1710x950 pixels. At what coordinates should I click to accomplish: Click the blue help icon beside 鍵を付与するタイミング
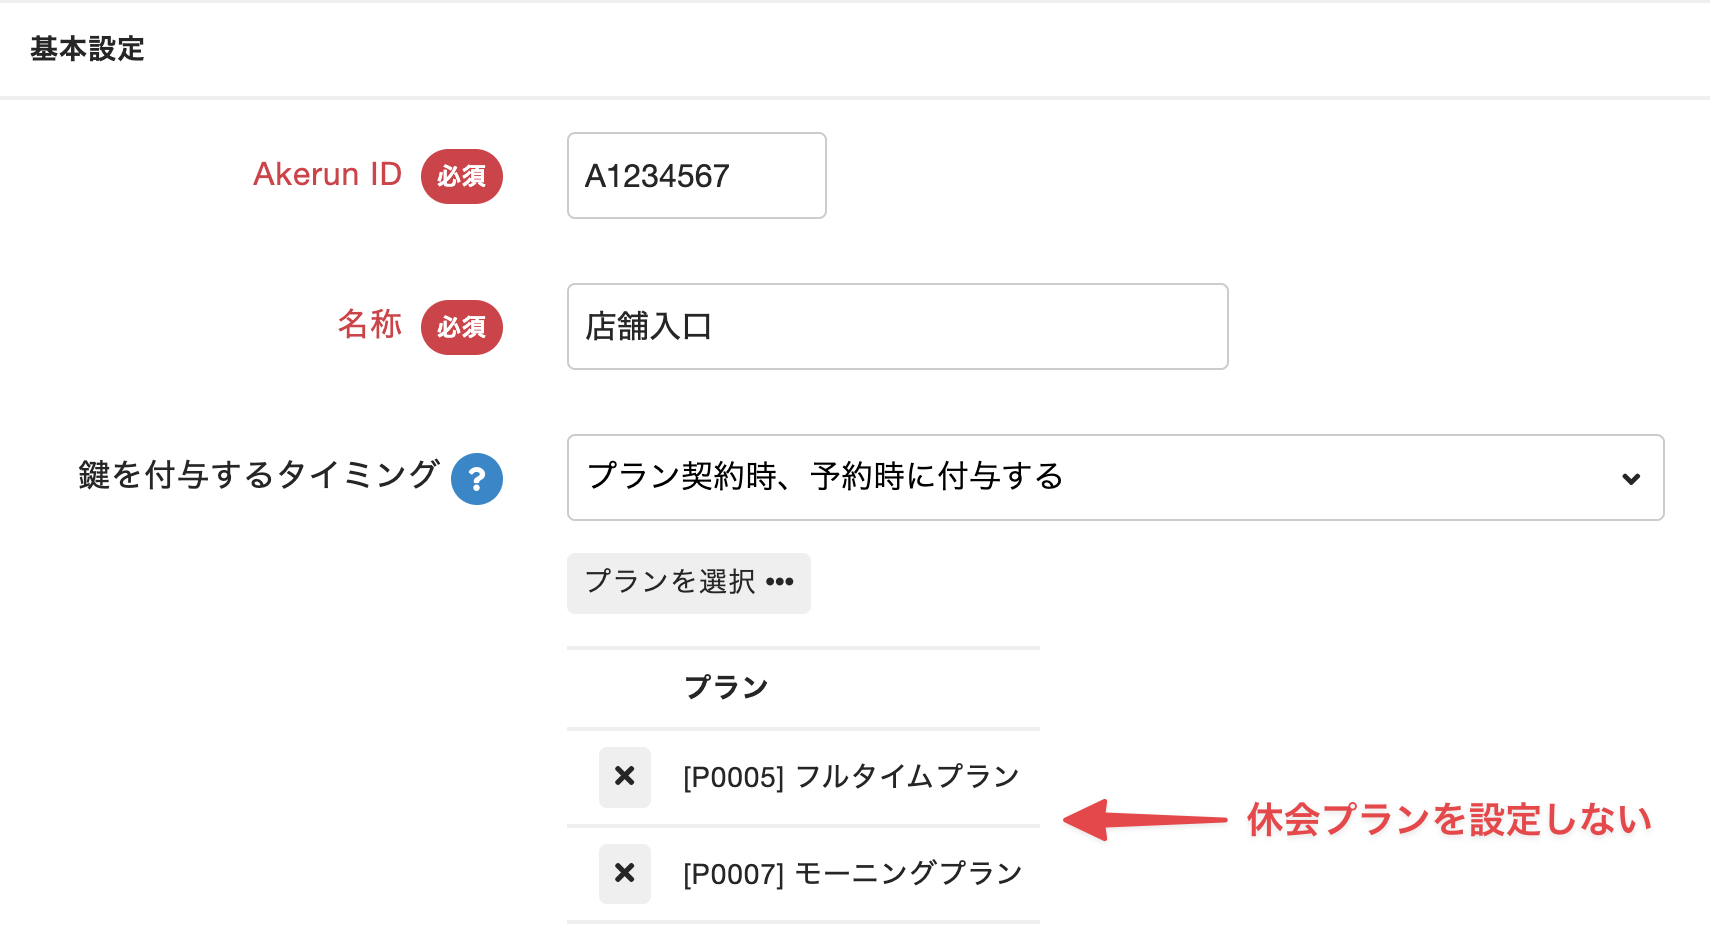[477, 479]
